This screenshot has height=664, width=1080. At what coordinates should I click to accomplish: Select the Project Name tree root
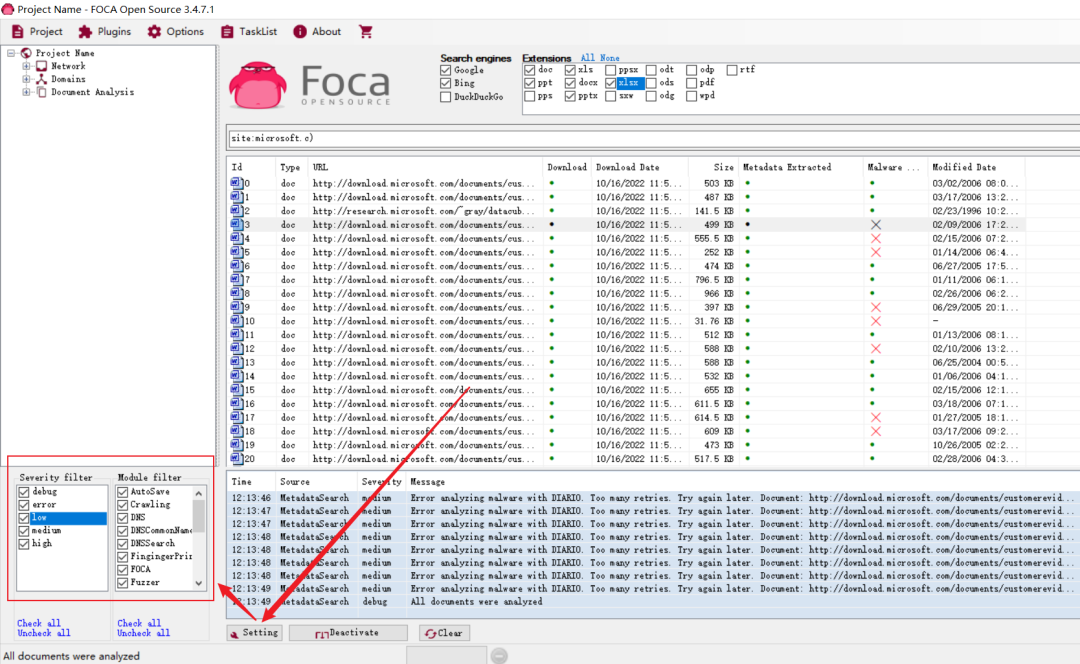[65, 53]
